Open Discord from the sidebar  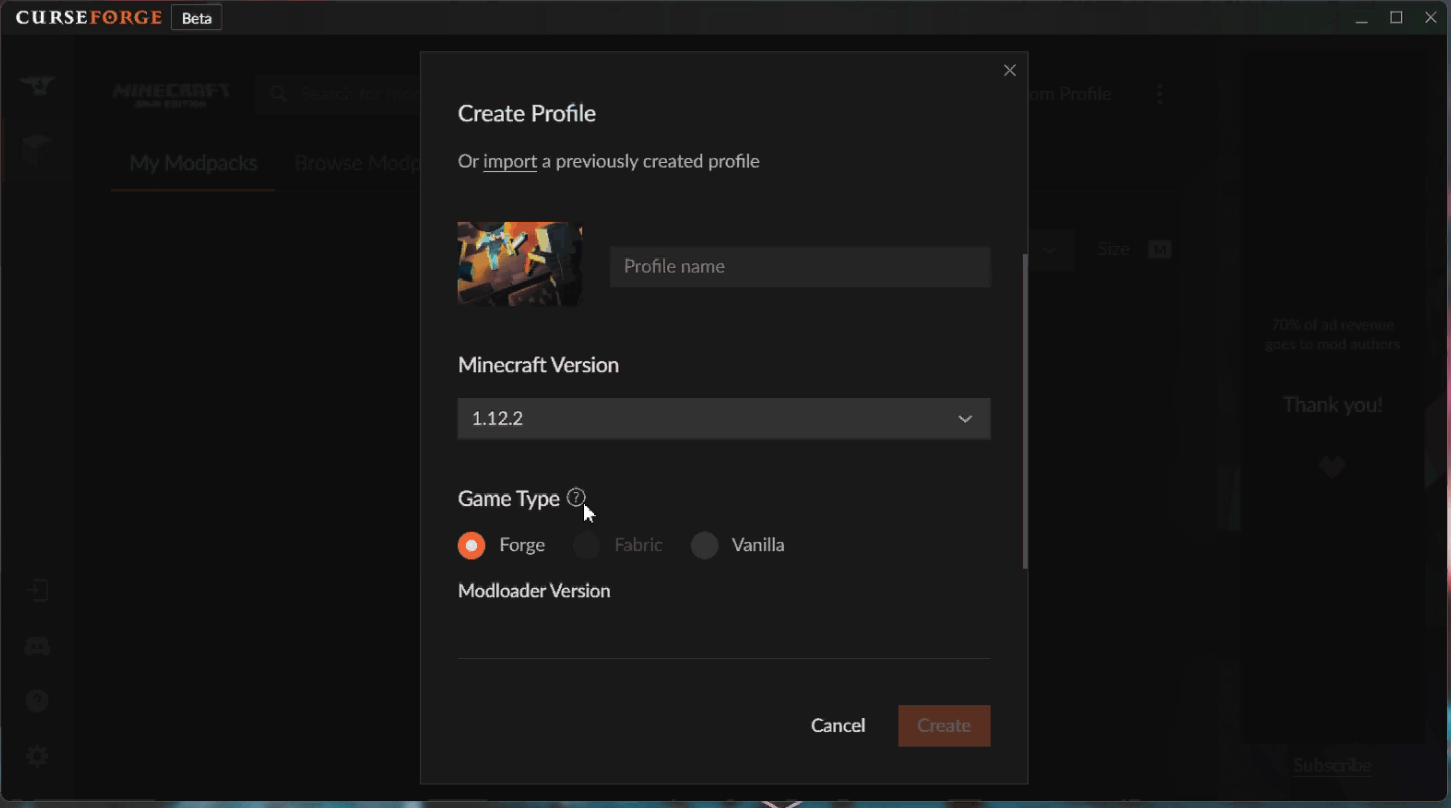click(x=37, y=646)
